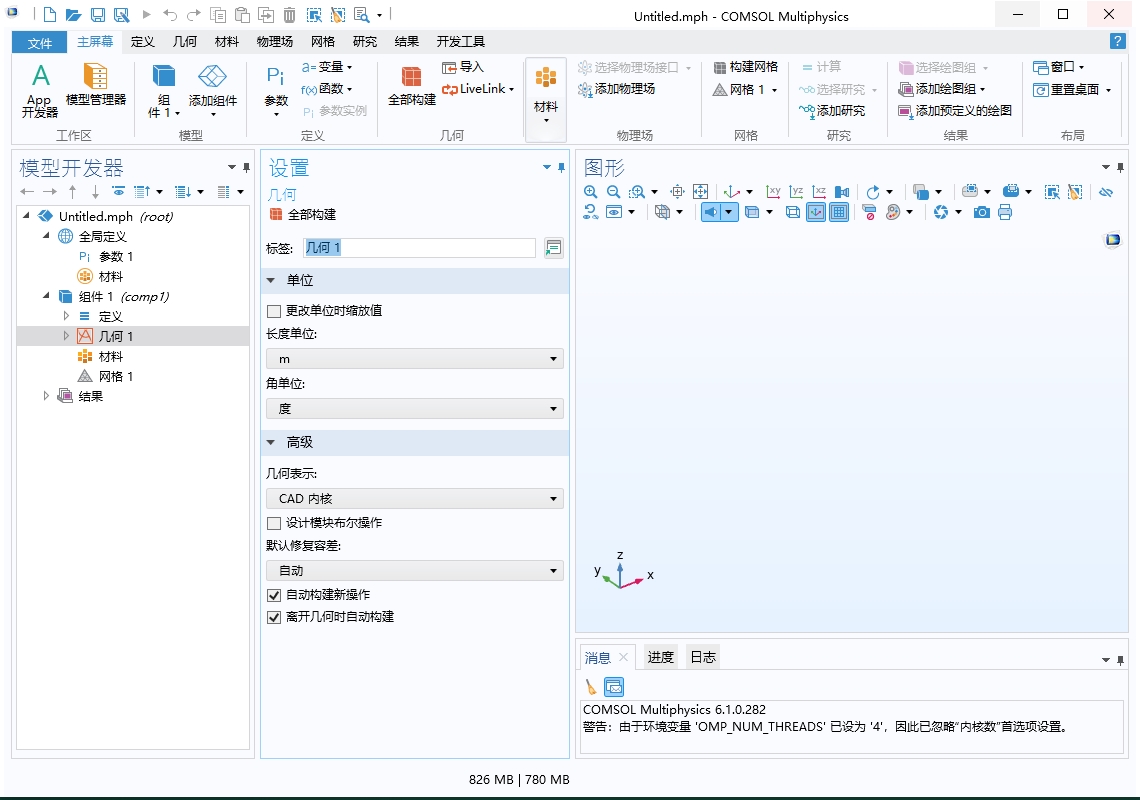Click the select box icon in Graphics toolbar
Screen dimensions: 1140x800
pos(1051,192)
